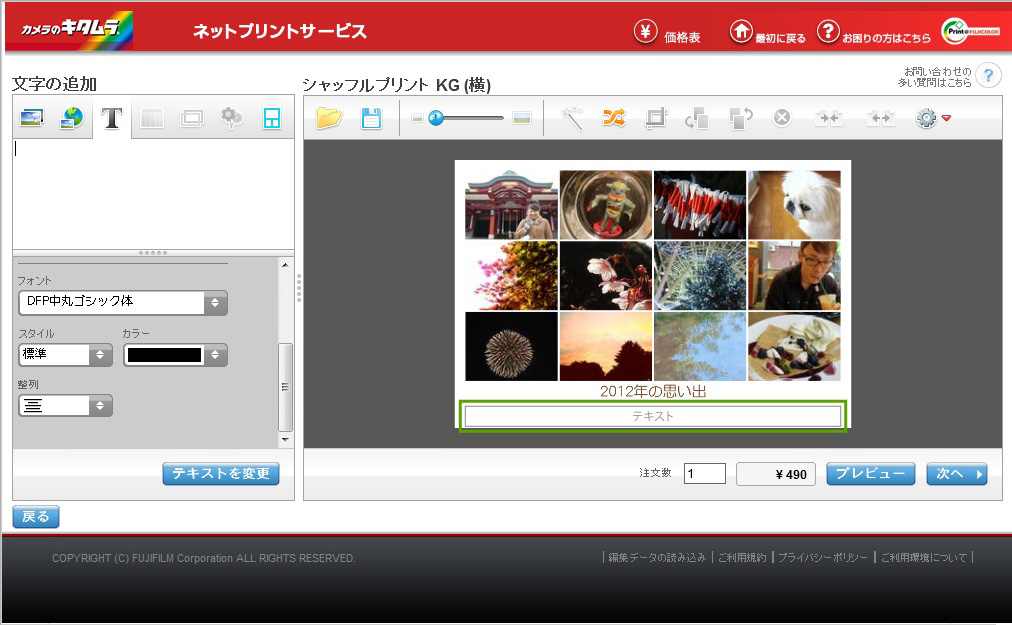Viewport: 1012px width, 625px height.
Task: Expand the スタイル style dropdown
Action: coord(66,355)
